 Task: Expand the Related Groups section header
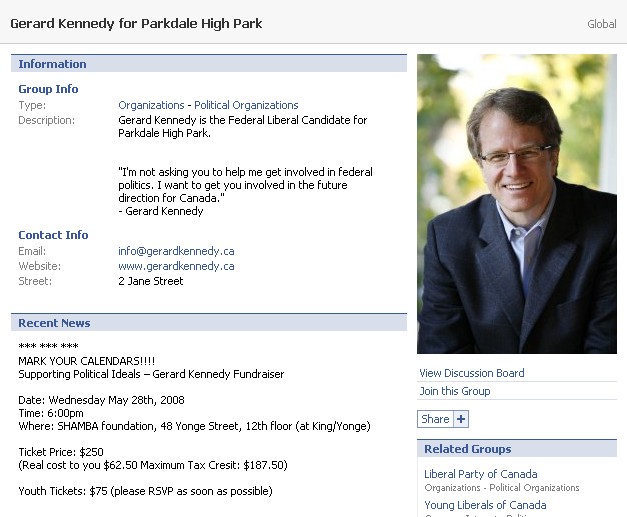[467, 449]
